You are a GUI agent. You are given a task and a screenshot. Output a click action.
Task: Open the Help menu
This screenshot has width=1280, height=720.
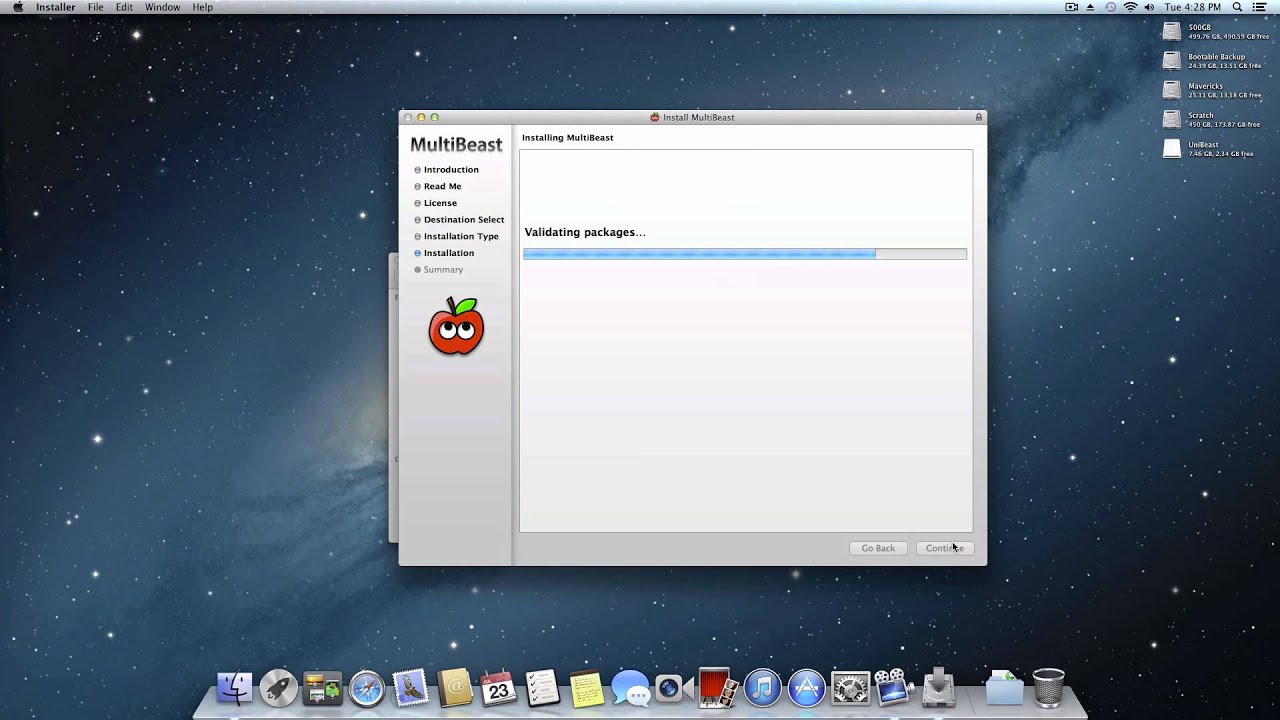point(203,7)
